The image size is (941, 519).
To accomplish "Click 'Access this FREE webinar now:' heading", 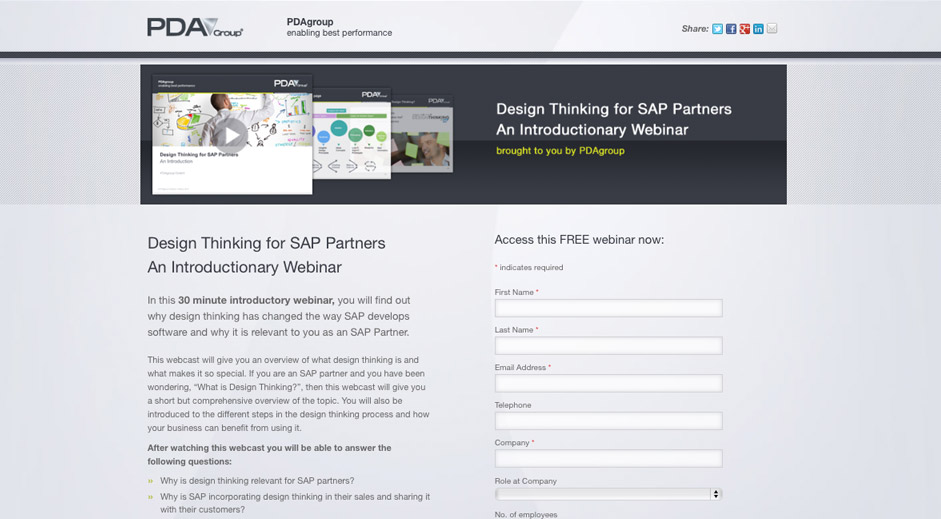I will point(579,239).
